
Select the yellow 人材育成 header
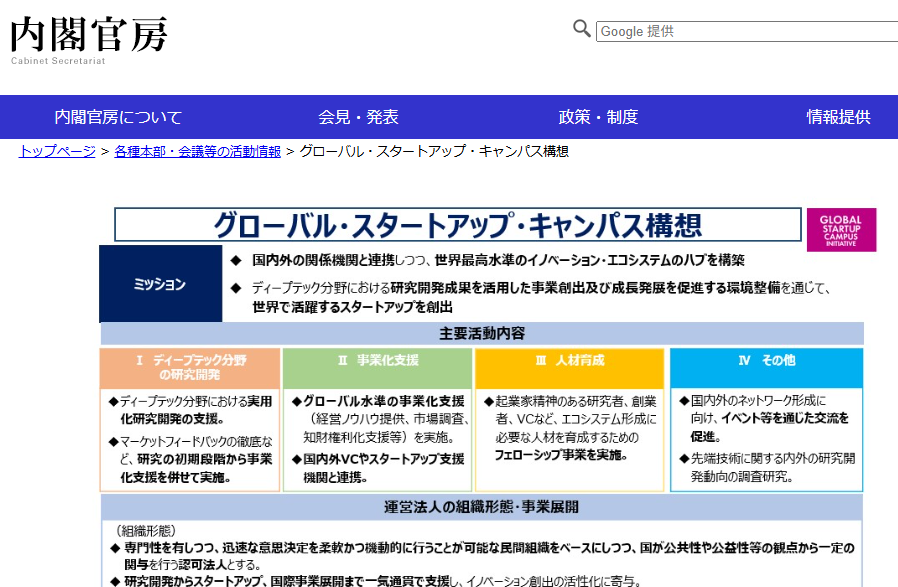coord(569,360)
